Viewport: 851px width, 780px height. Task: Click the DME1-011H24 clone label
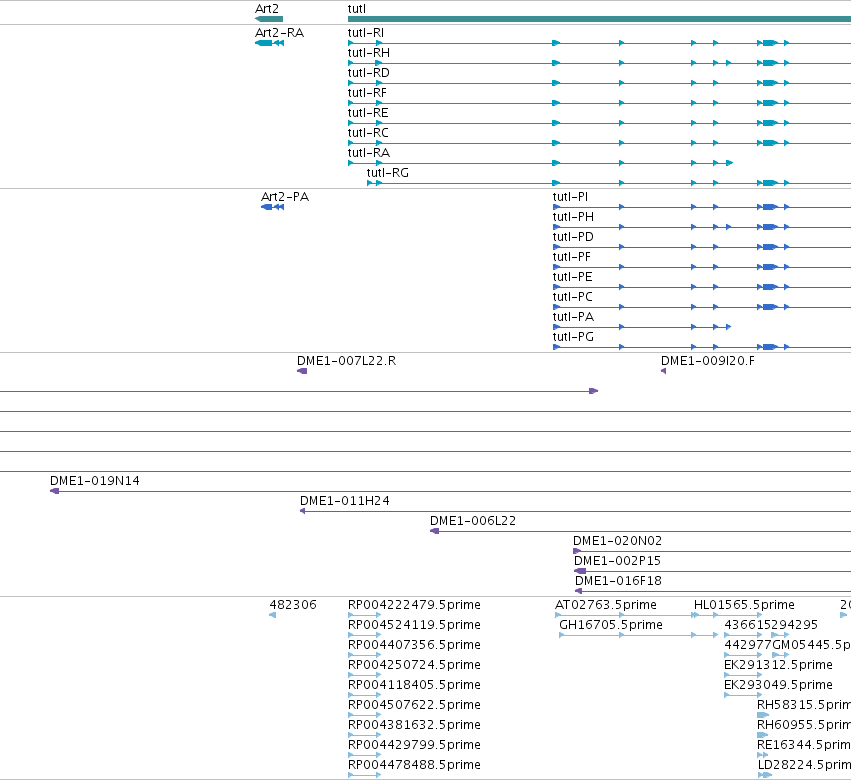click(345, 501)
